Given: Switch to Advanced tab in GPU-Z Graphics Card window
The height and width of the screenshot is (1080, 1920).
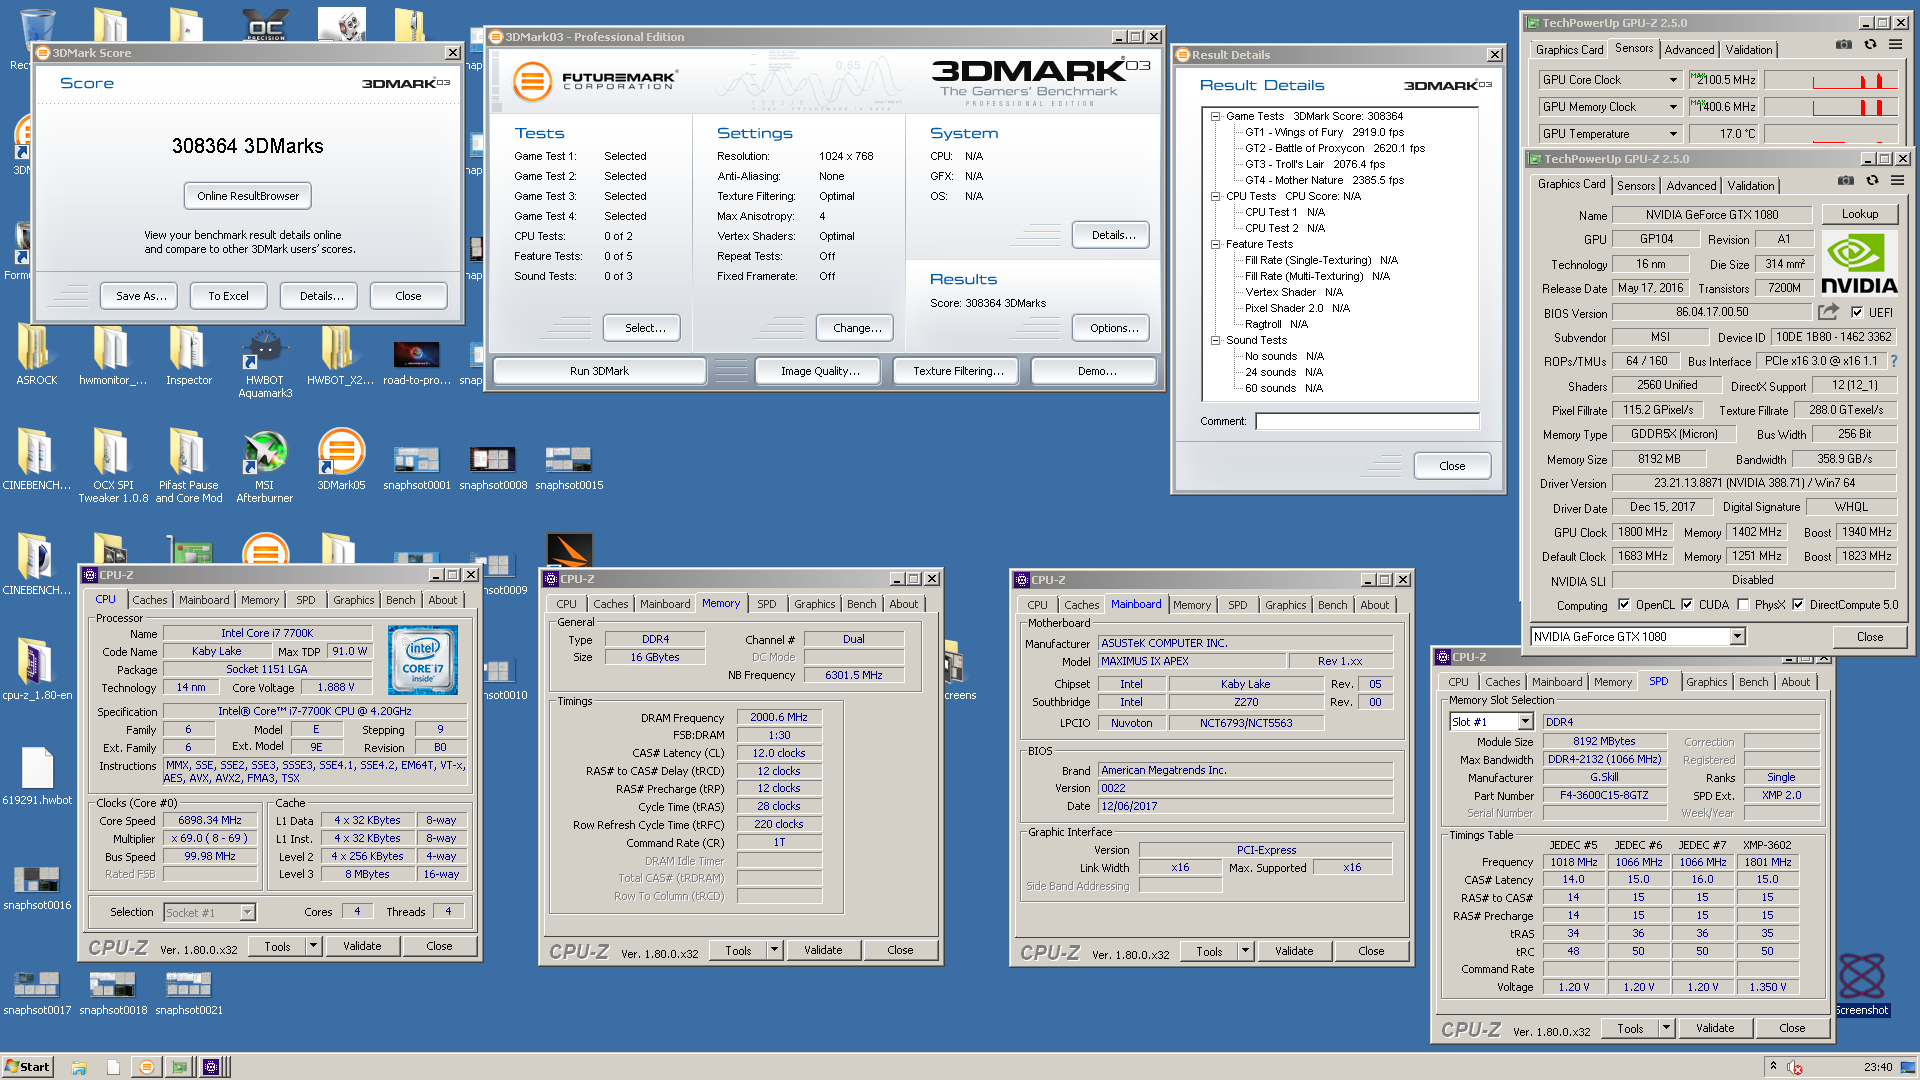Looking at the screenshot, I should [x=1691, y=186].
